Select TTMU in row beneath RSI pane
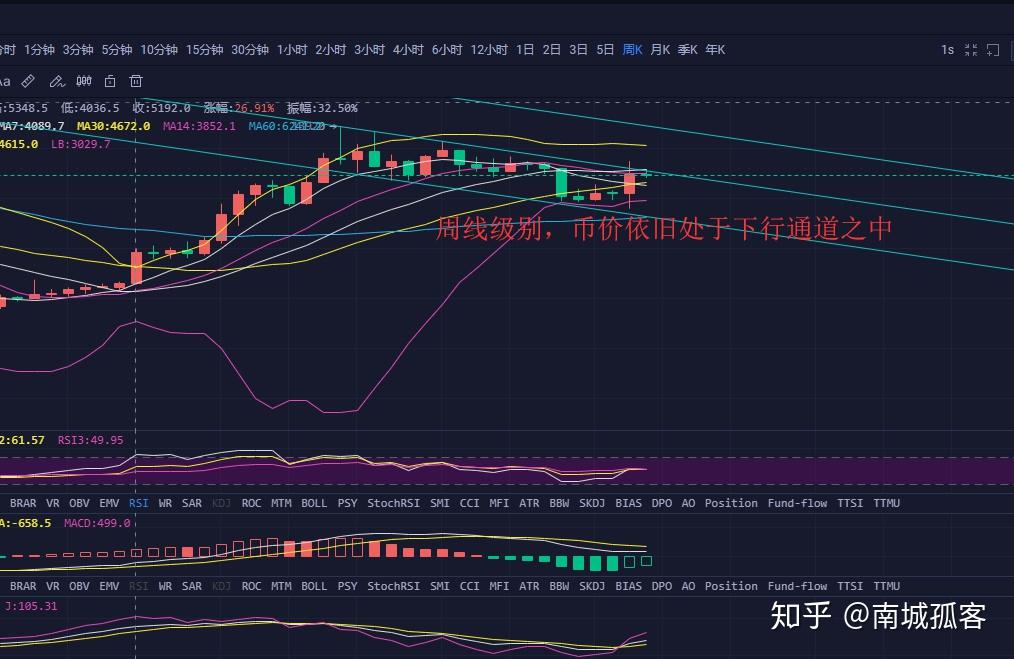The image size is (1014, 659). click(887, 503)
